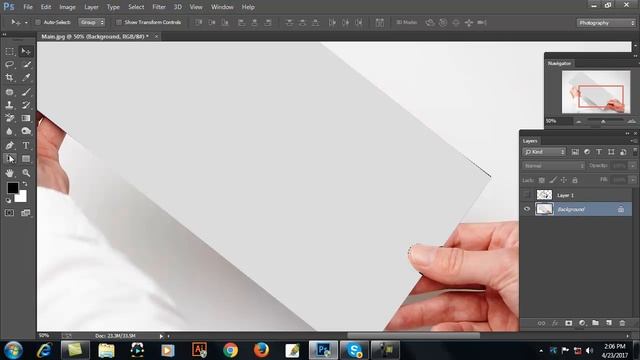Open the Layer menu
The width and height of the screenshot is (640, 360).
[91, 7]
